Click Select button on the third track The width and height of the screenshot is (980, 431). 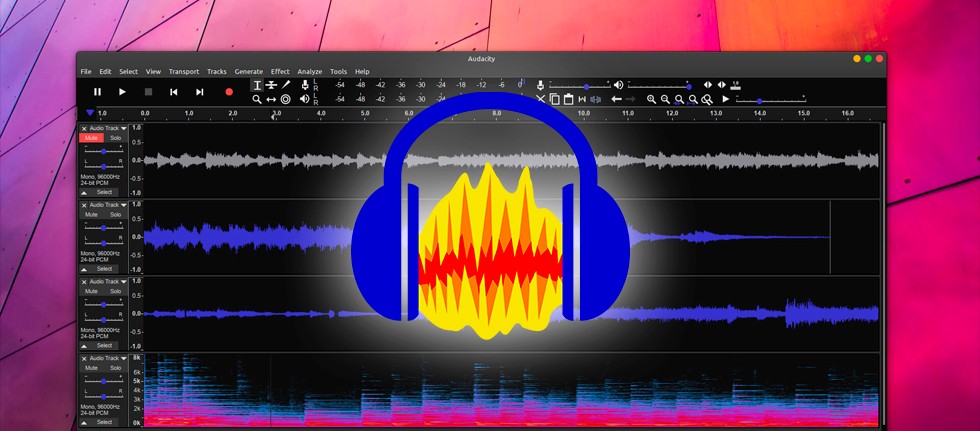tap(104, 345)
